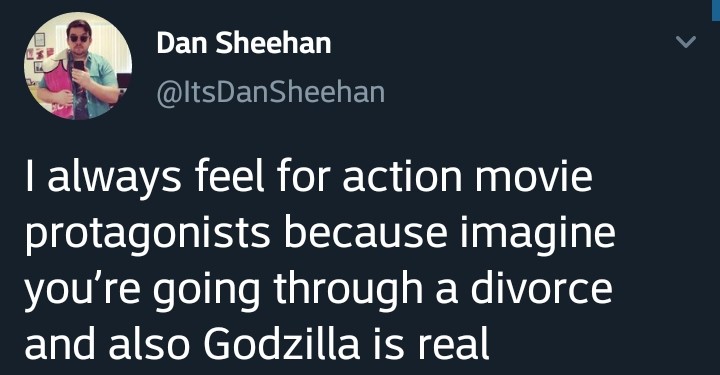Click the word 'imagine' in the tweet
Screen dimensions: 720x375
pos(538,235)
